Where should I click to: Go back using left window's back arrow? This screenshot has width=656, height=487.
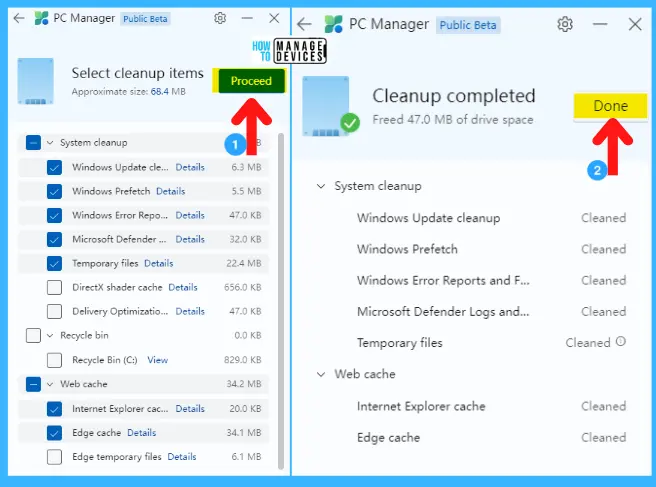coord(19,18)
